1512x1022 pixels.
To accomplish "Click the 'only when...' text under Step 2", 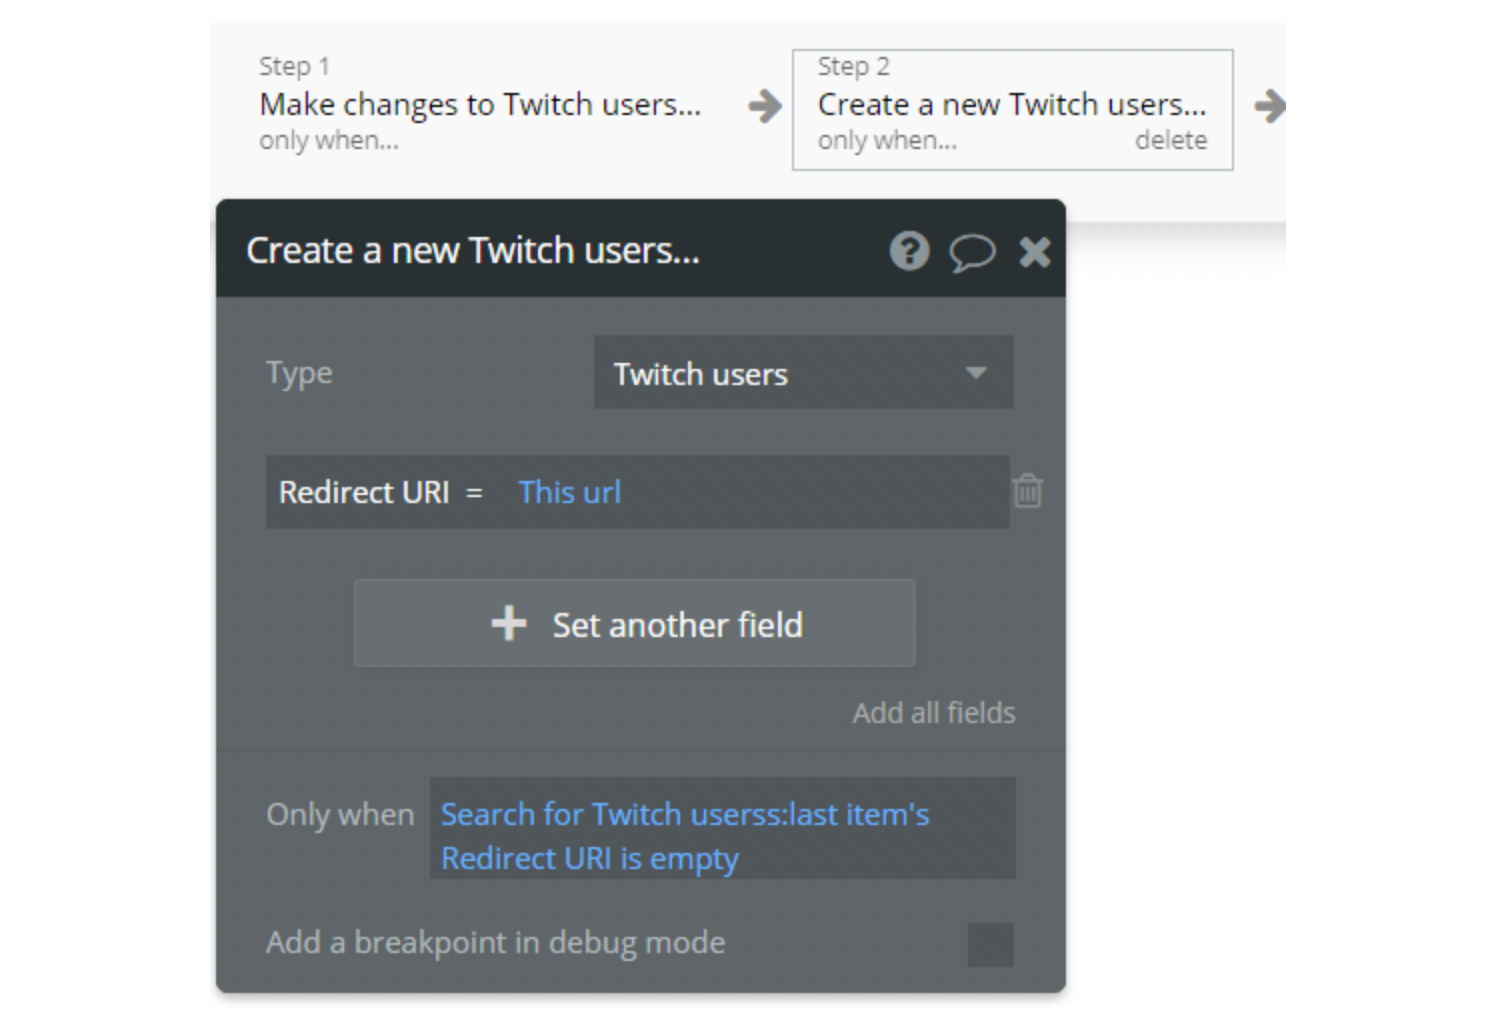I will 887,141.
